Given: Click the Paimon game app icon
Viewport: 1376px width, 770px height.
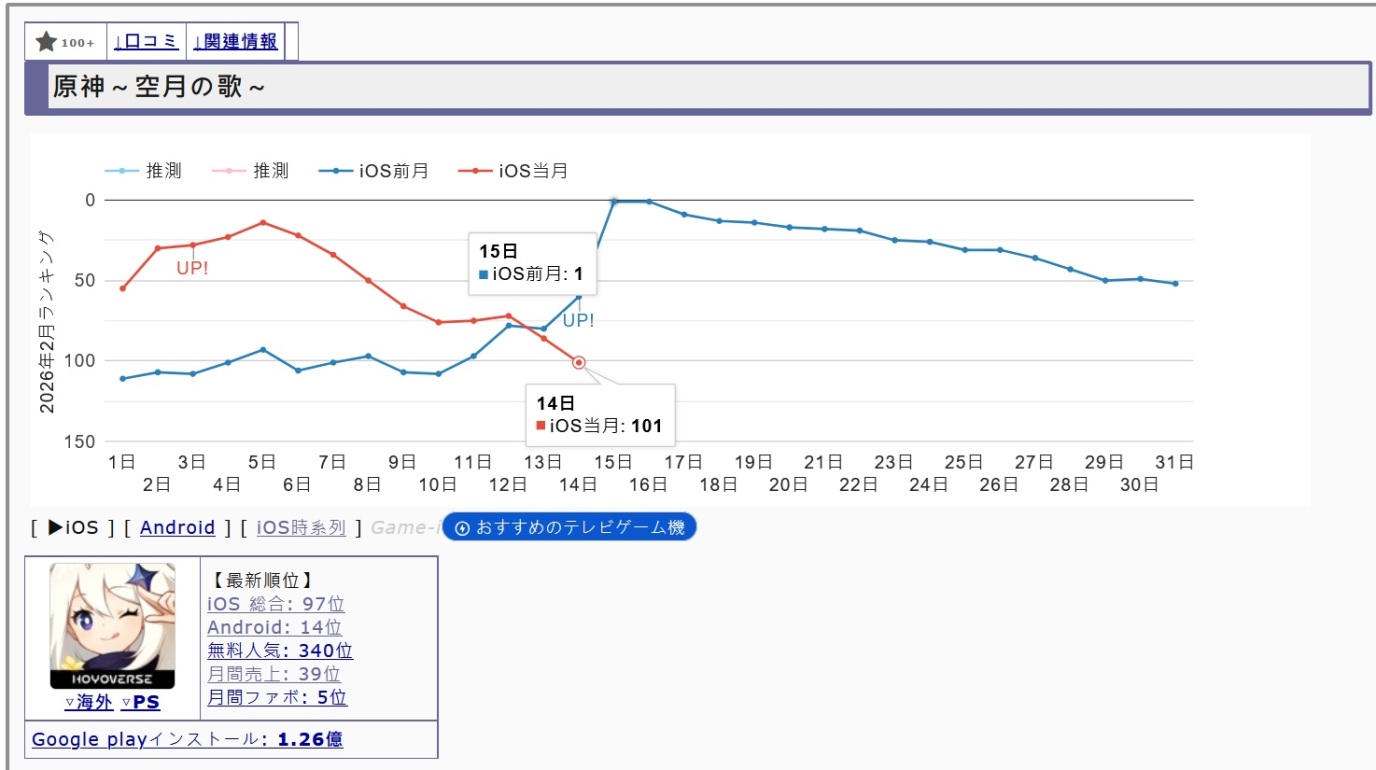Looking at the screenshot, I should point(112,626).
